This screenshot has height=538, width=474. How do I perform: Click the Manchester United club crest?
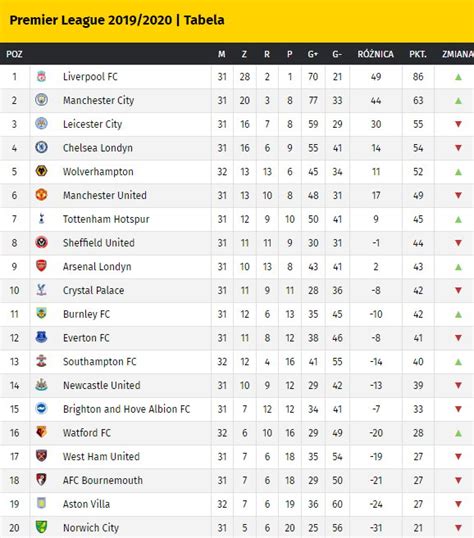pos(42,195)
